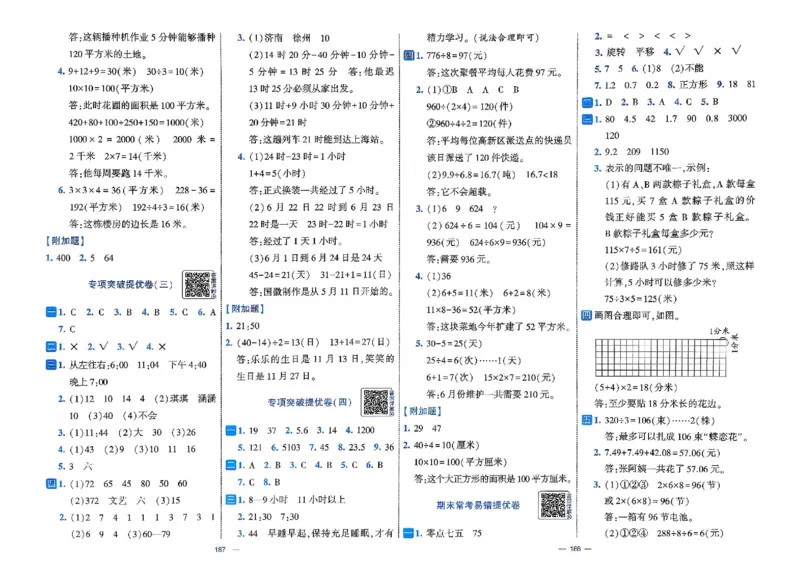Click the text 画图合理即可,如图。

coord(638,315)
